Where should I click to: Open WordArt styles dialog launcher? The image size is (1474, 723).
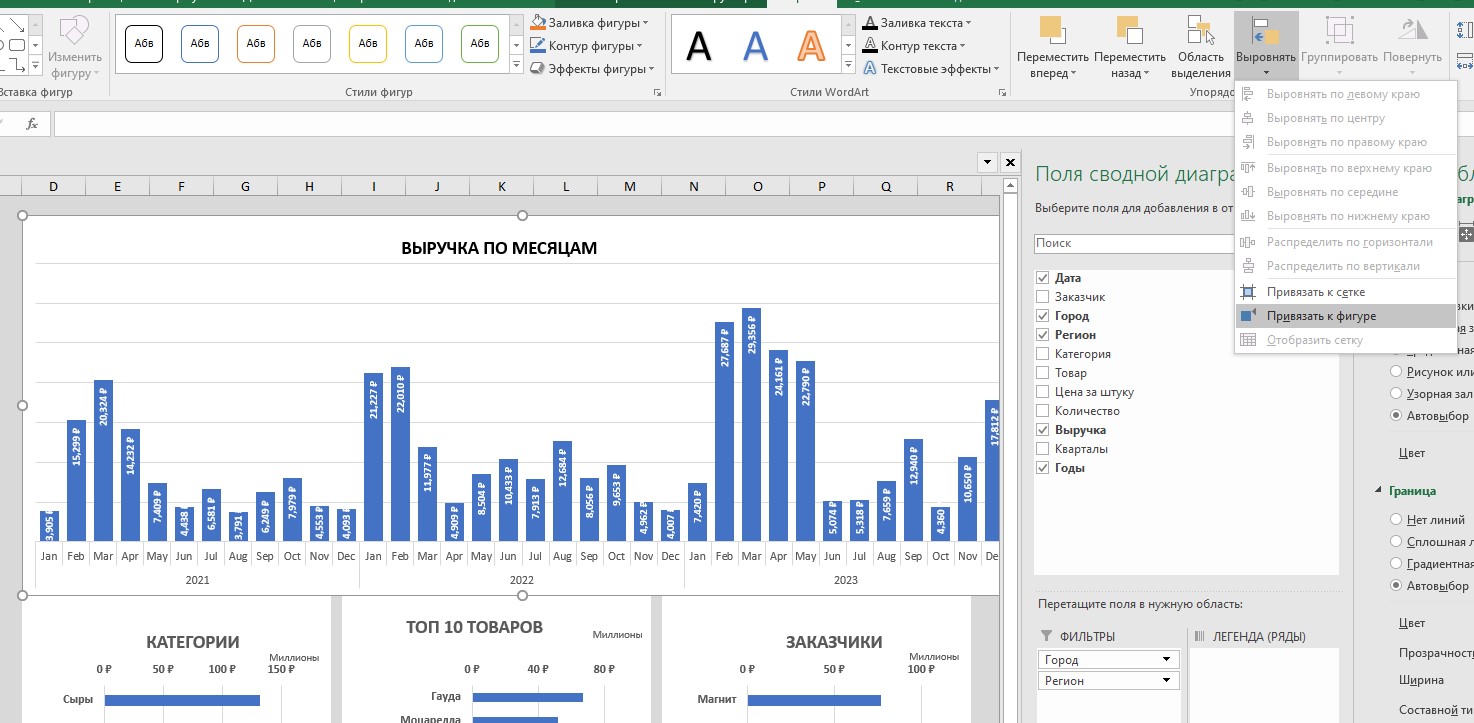click(x=1002, y=93)
